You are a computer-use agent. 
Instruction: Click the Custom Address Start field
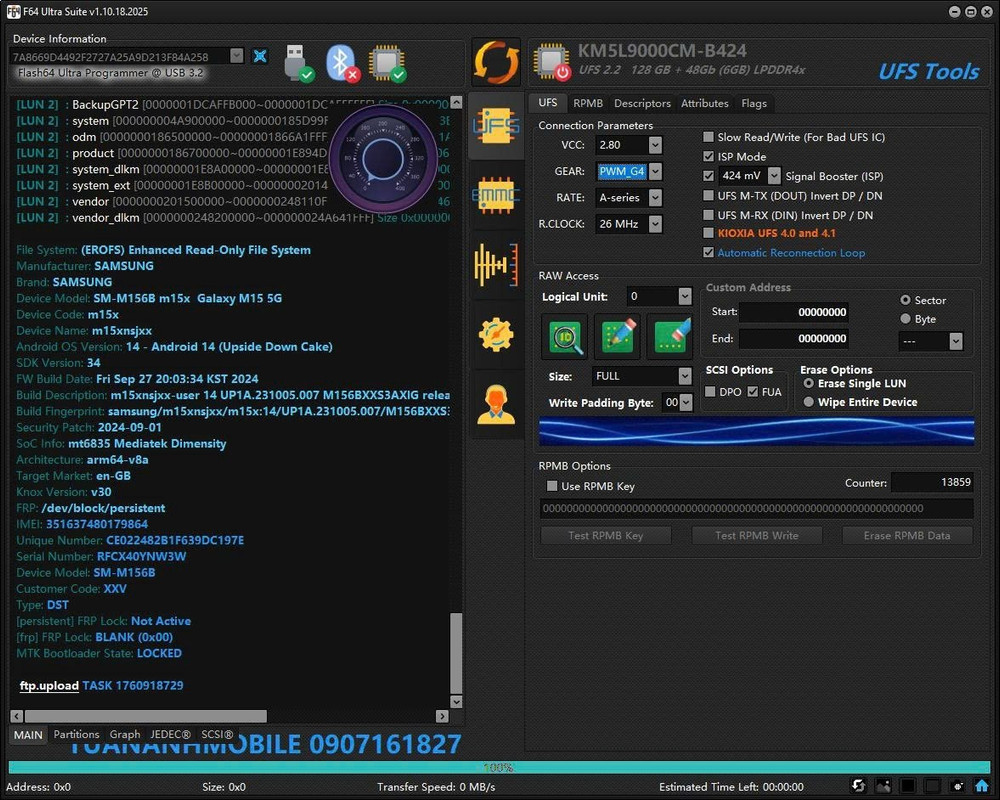click(793, 312)
